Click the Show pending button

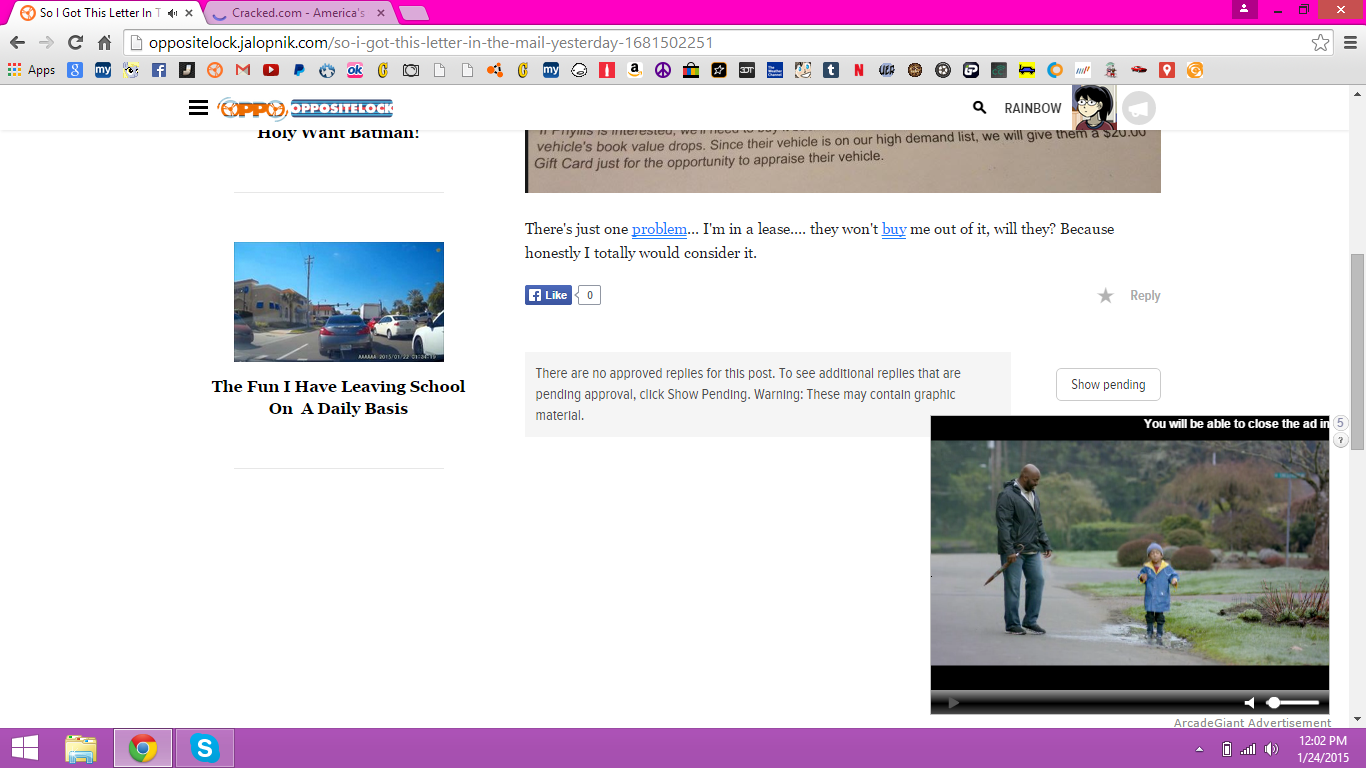[x=1108, y=384]
